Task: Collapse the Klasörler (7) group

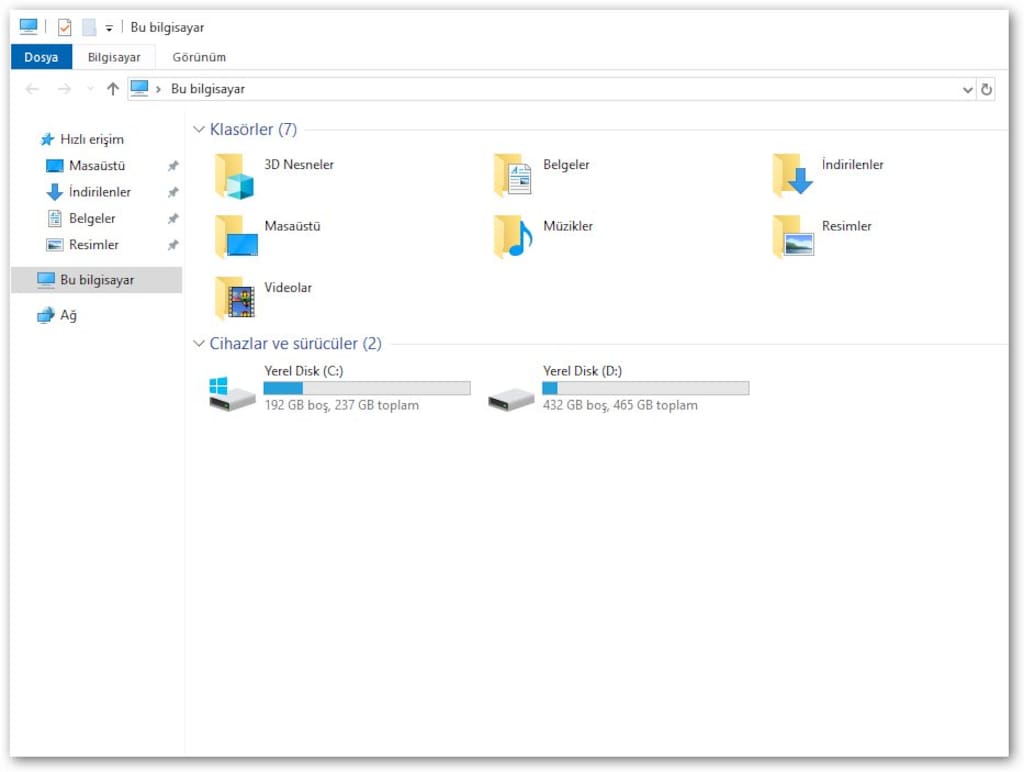Action: pyautogui.click(x=199, y=129)
